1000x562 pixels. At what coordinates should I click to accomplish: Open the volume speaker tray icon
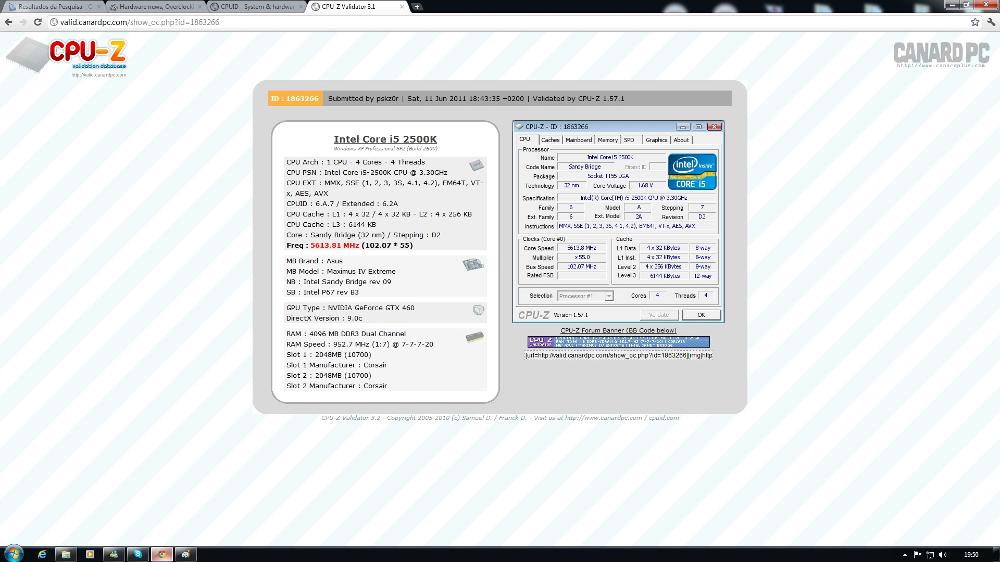[x=943, y=555]
